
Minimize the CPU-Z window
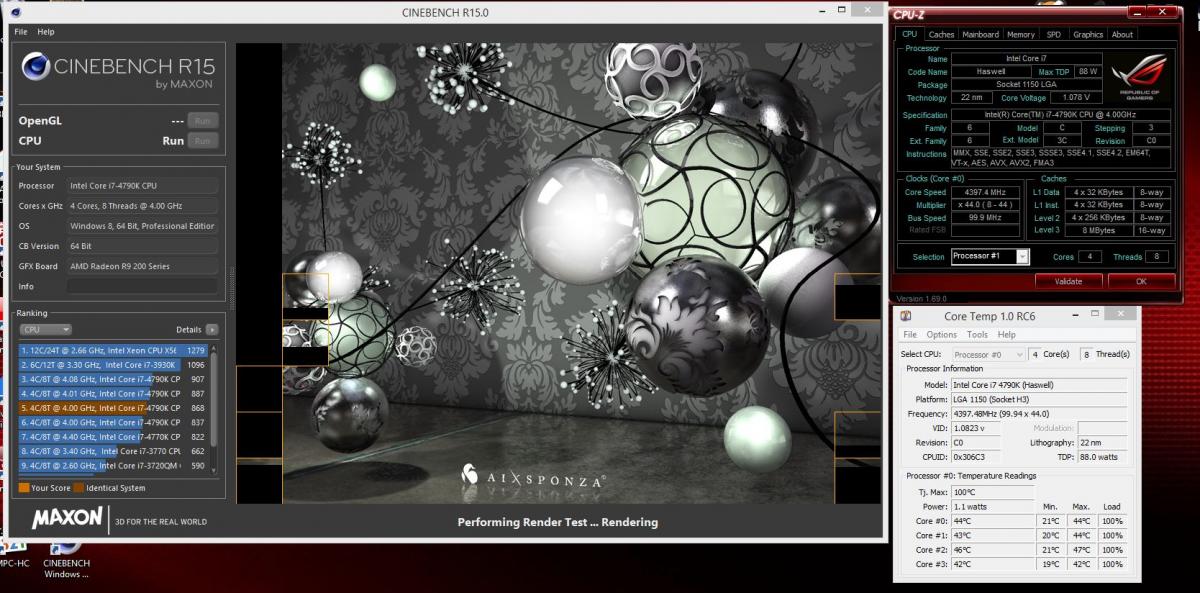pos(1138,13)
